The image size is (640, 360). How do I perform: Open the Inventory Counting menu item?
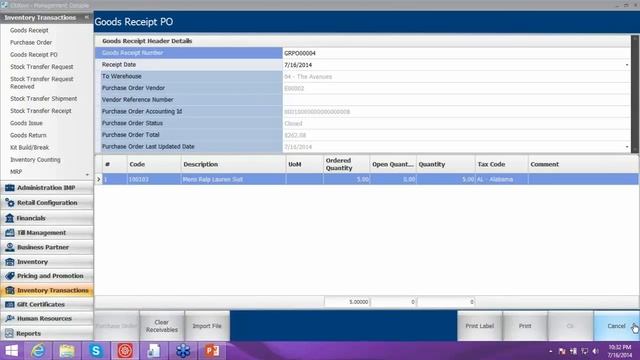35,160
